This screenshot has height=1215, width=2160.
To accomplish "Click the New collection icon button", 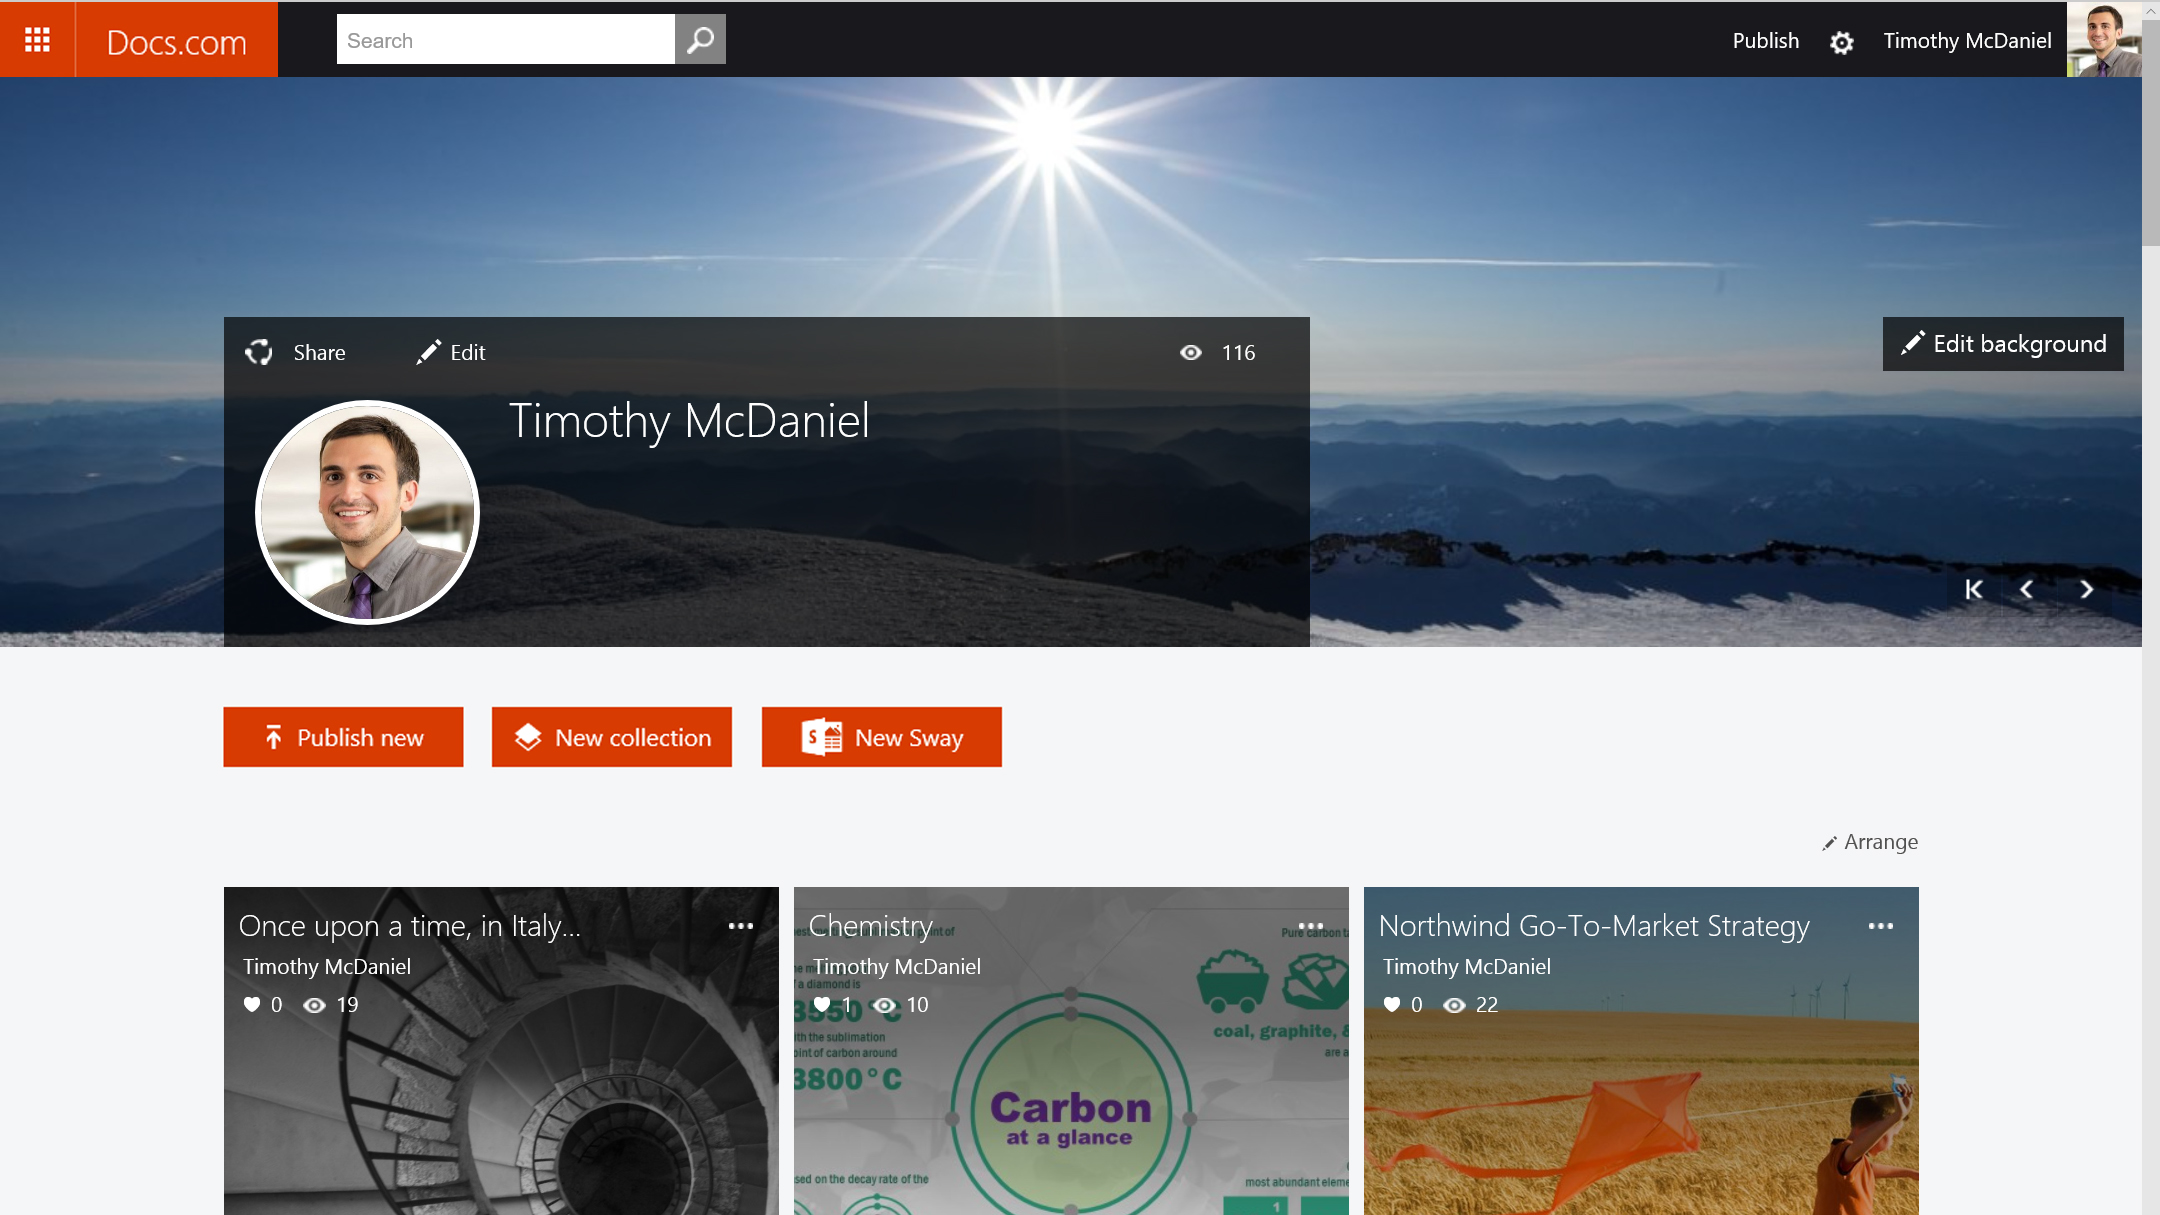I will [x=528, y=736].
